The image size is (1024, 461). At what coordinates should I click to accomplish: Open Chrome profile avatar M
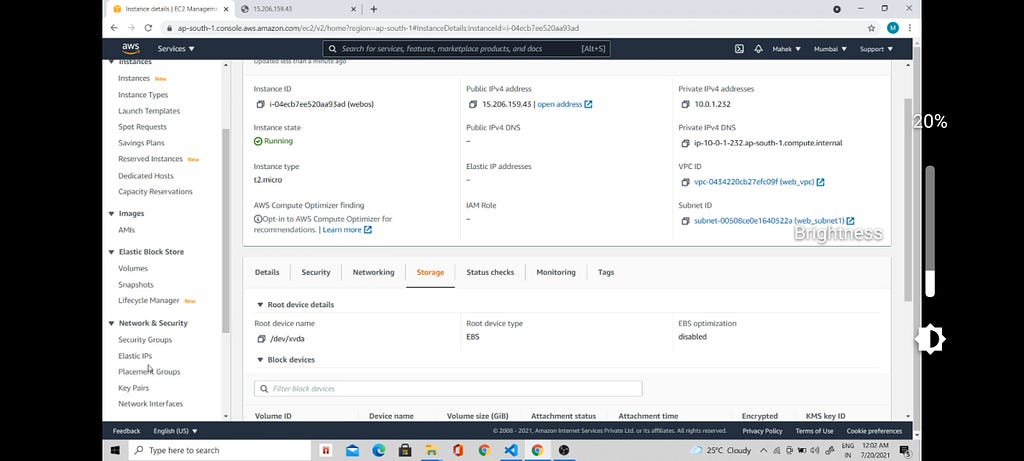(893, 28)
